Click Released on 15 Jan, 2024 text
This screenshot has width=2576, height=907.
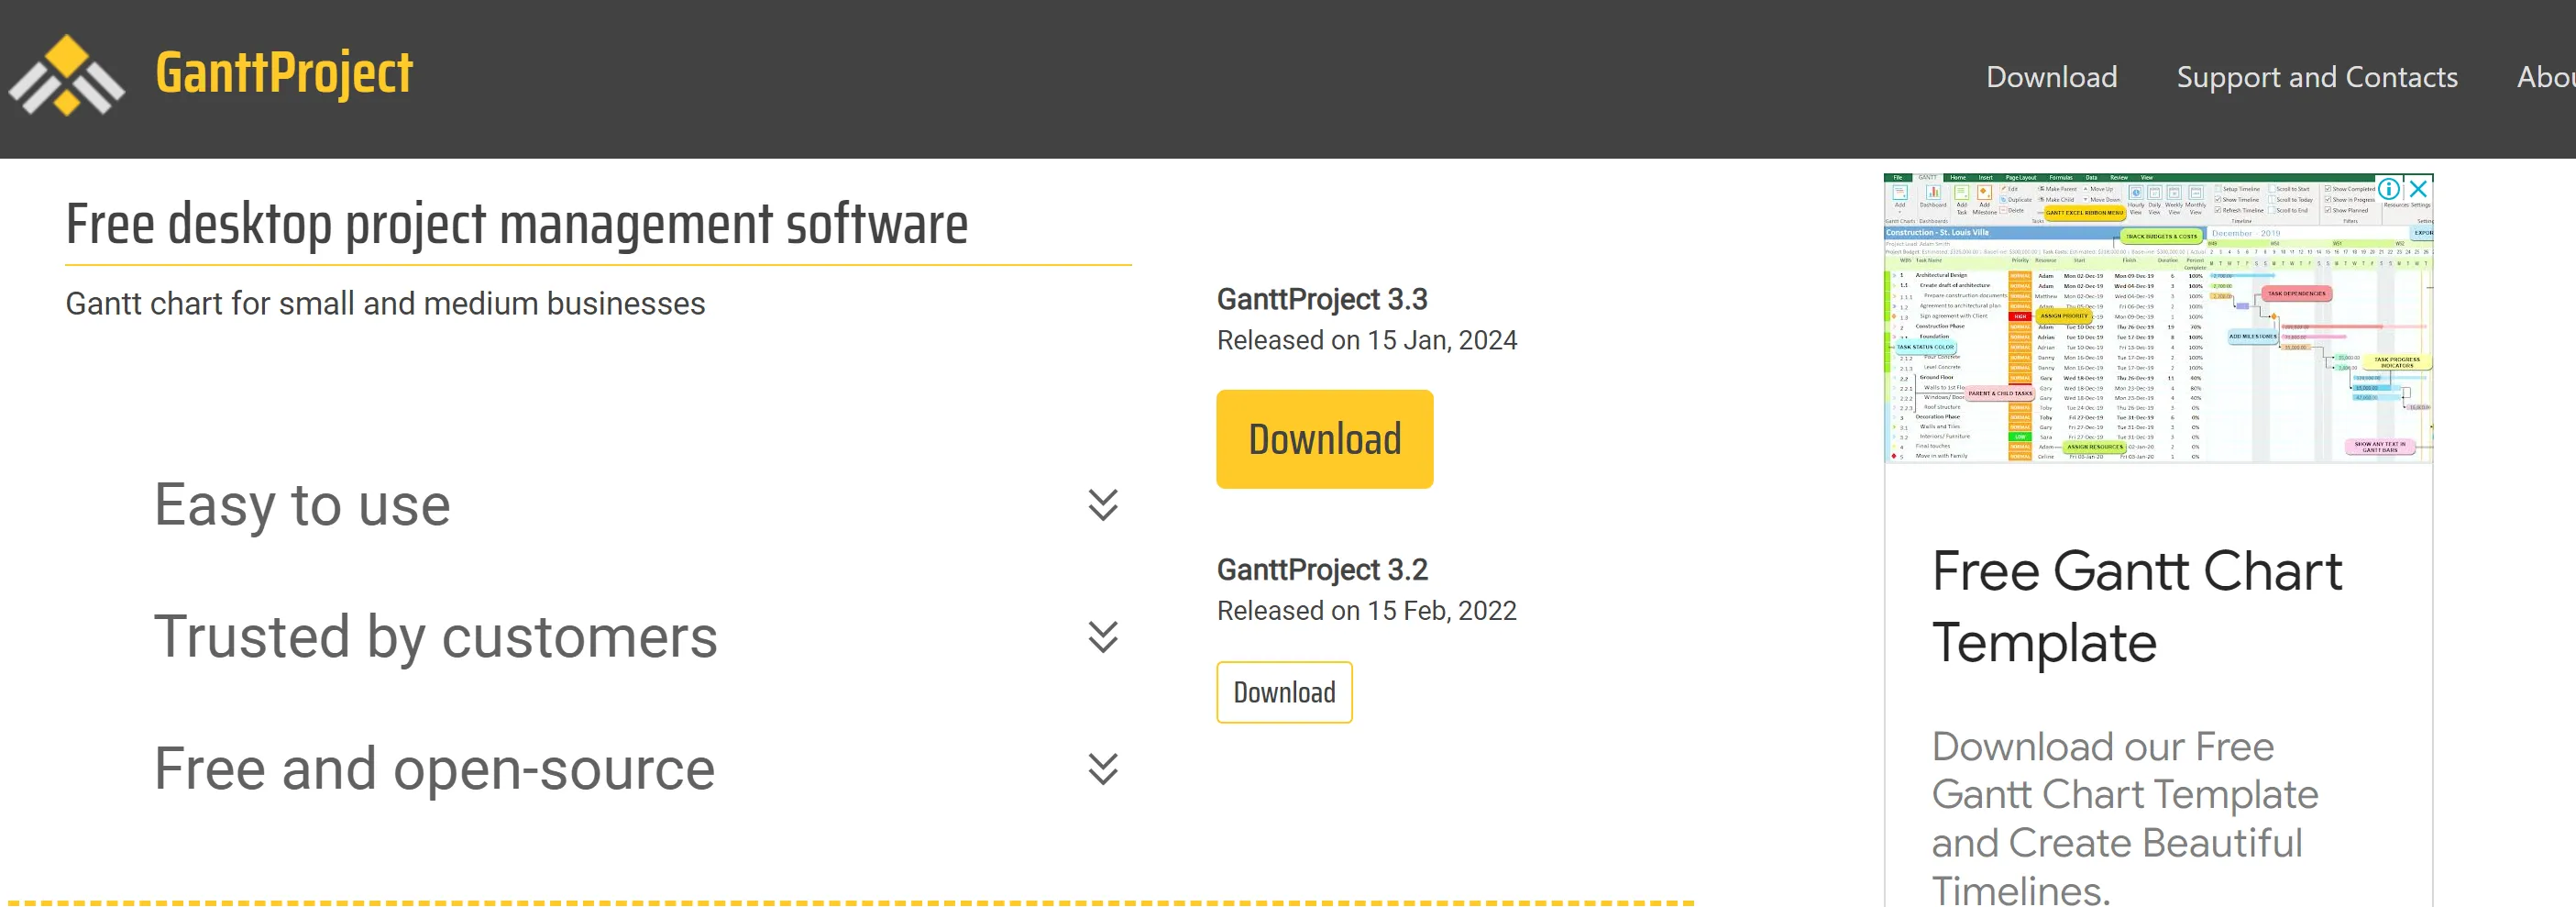(x=1367, y=340)
